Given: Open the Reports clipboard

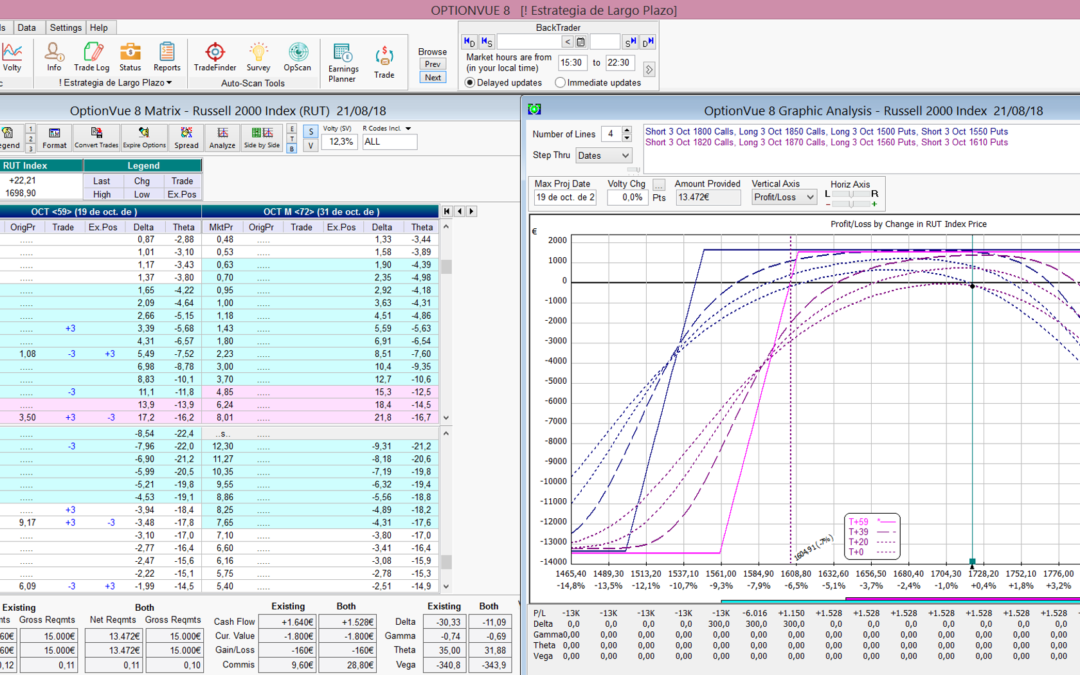Looking at the screenshot, I should pyautogui.click(x=167, y=56).
